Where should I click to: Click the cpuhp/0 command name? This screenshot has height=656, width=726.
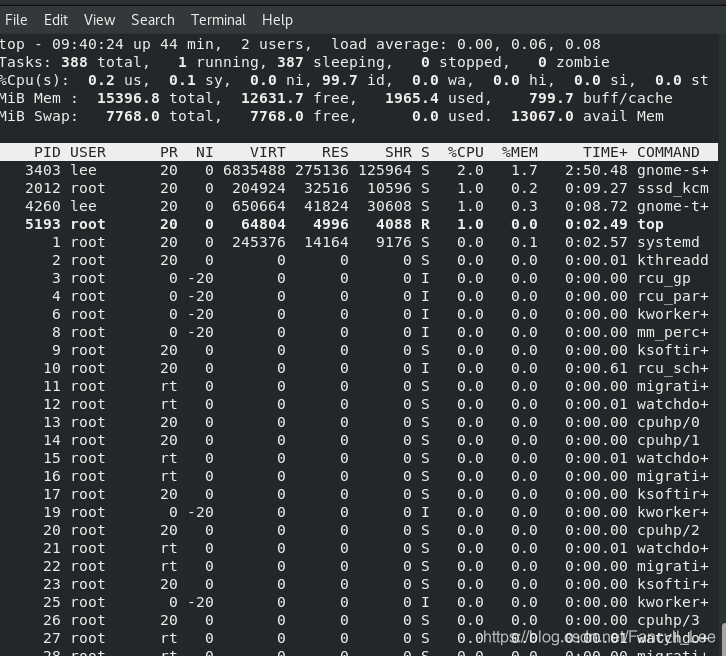pyautogui.click(x=668, y=423)
